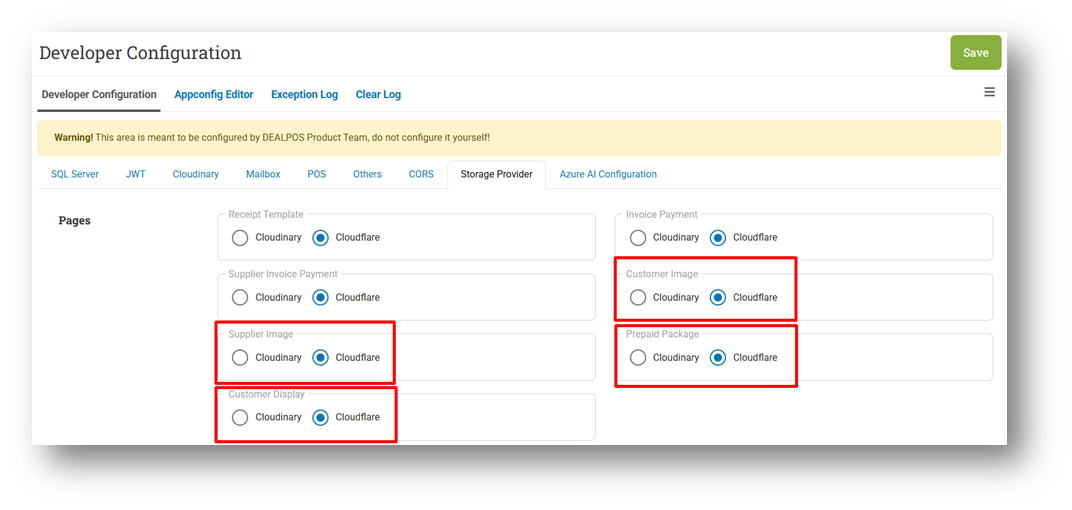Click the 'Customer Display' group label
The width and height of the screenshot is (1072, 510).
(x=267, y=394)
